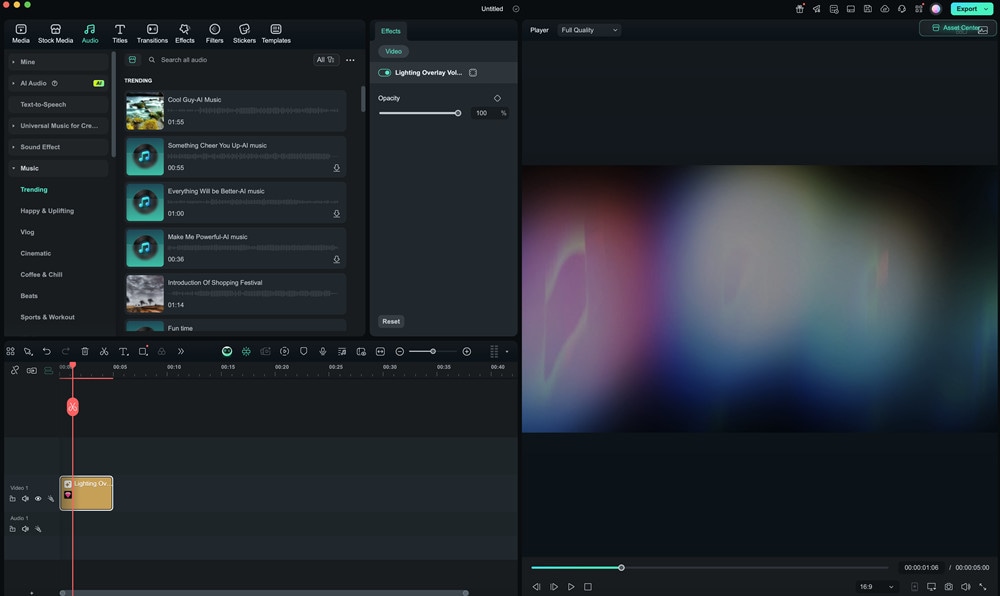Select the Lighting Overlay clip on timeline
Viewport: 1000px width, 596px height.
coord(86,493)
